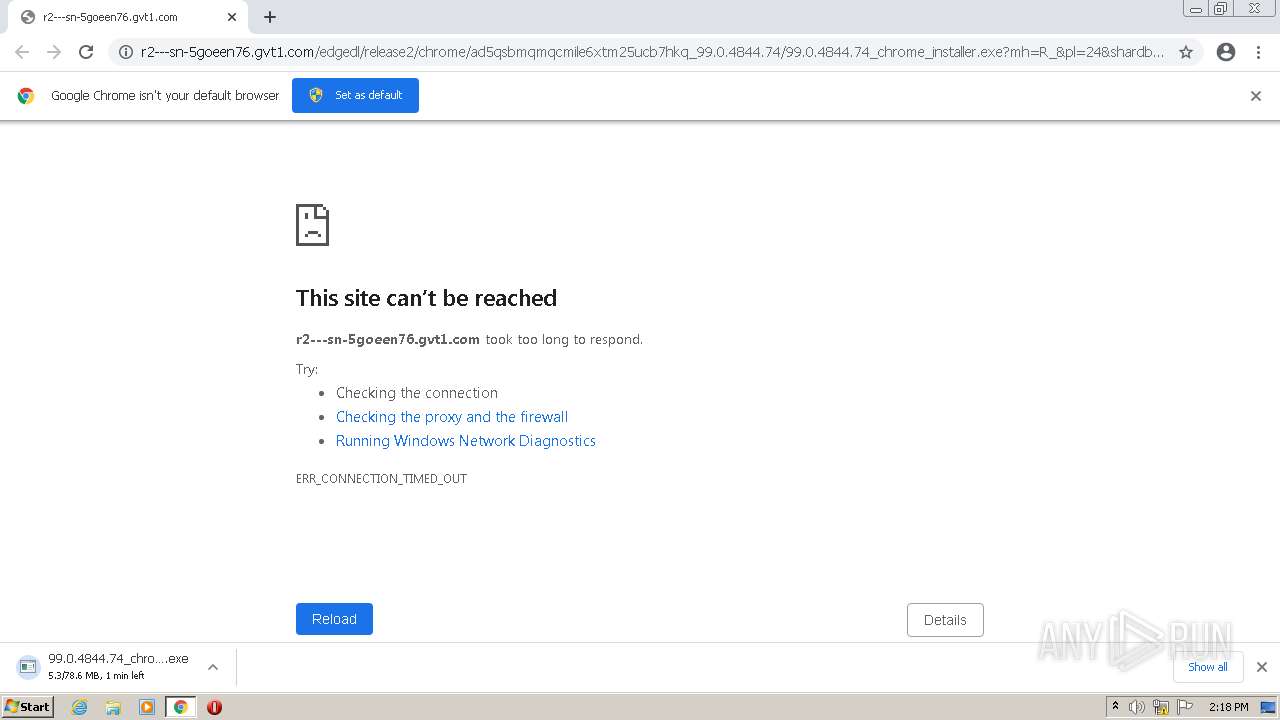This screenshot has height=720, width=1280.
Task: Click the This site can't be reached heading
Action: pos(426,298)
